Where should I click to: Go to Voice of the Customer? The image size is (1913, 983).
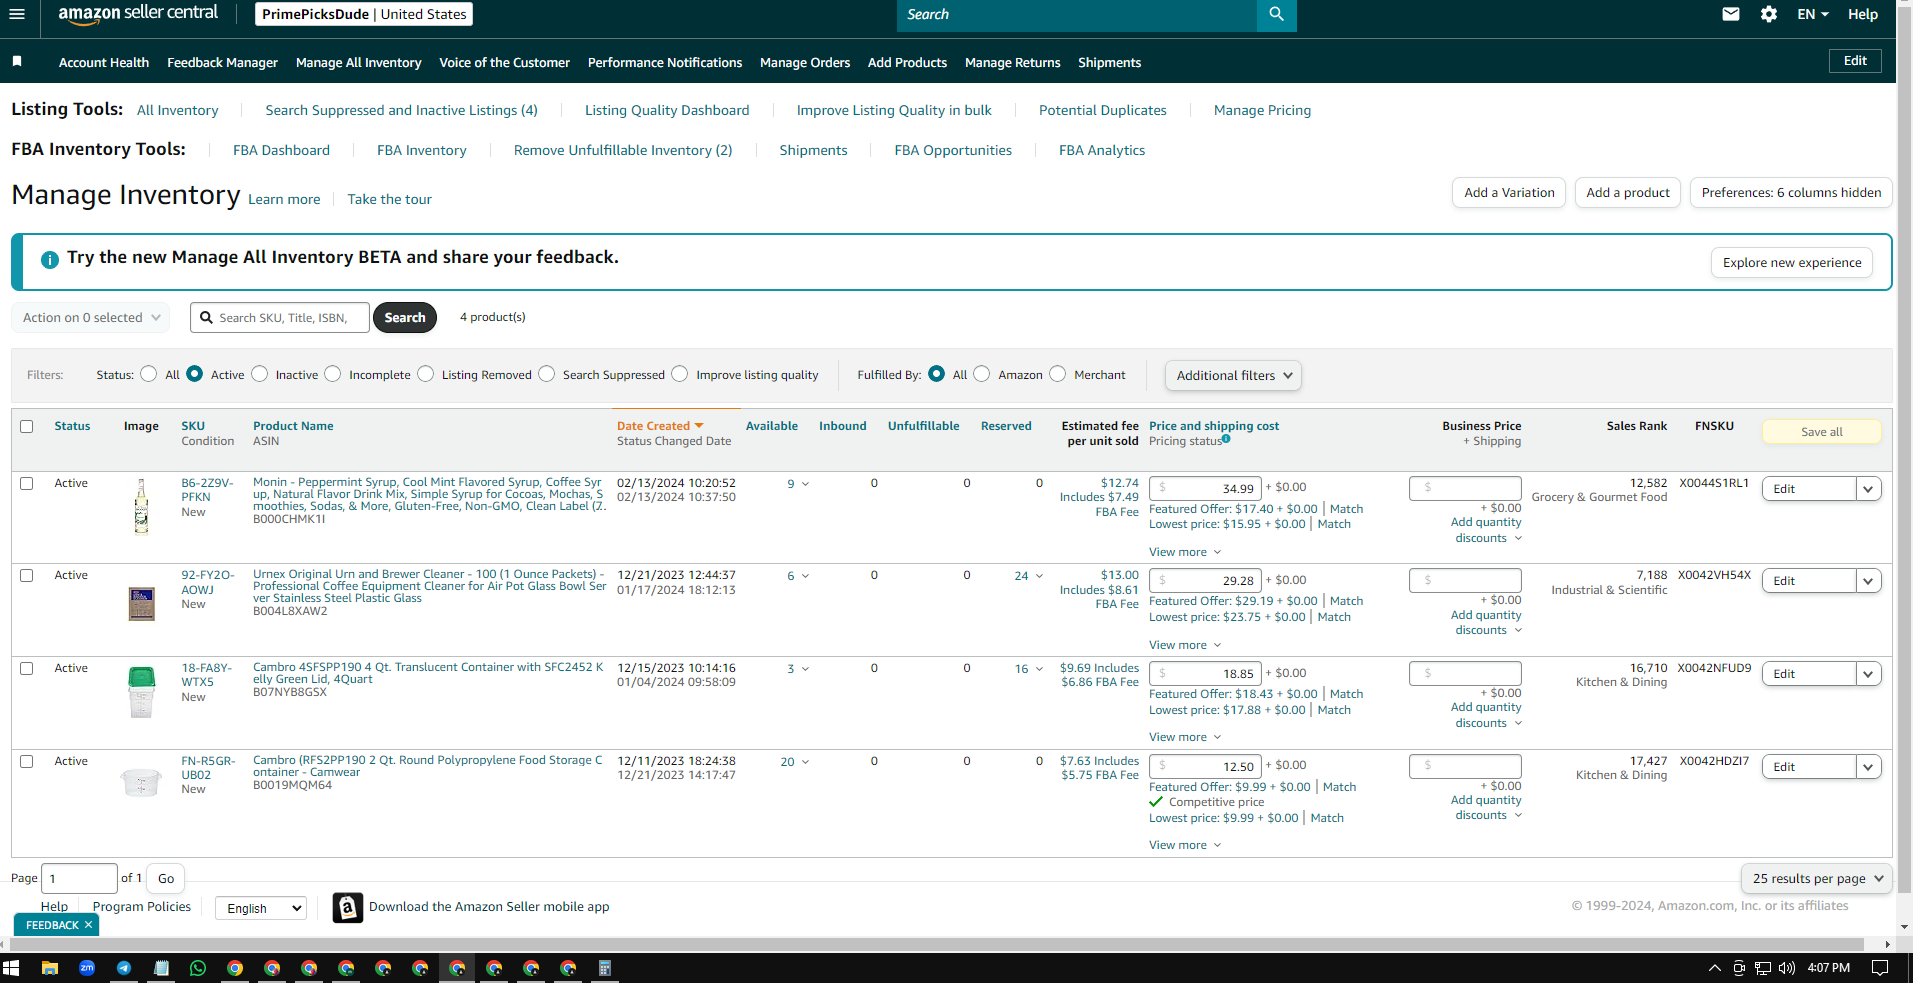click(x=504, y=62)
